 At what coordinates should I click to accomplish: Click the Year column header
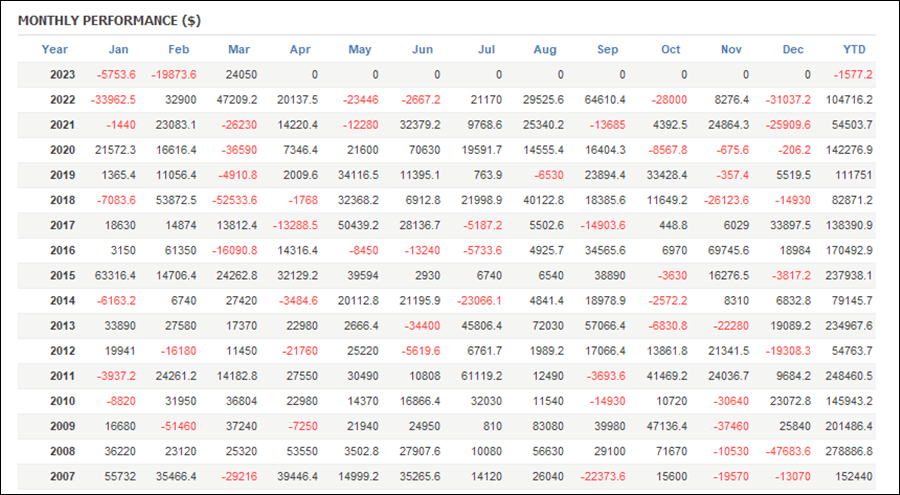click(55, 49)
